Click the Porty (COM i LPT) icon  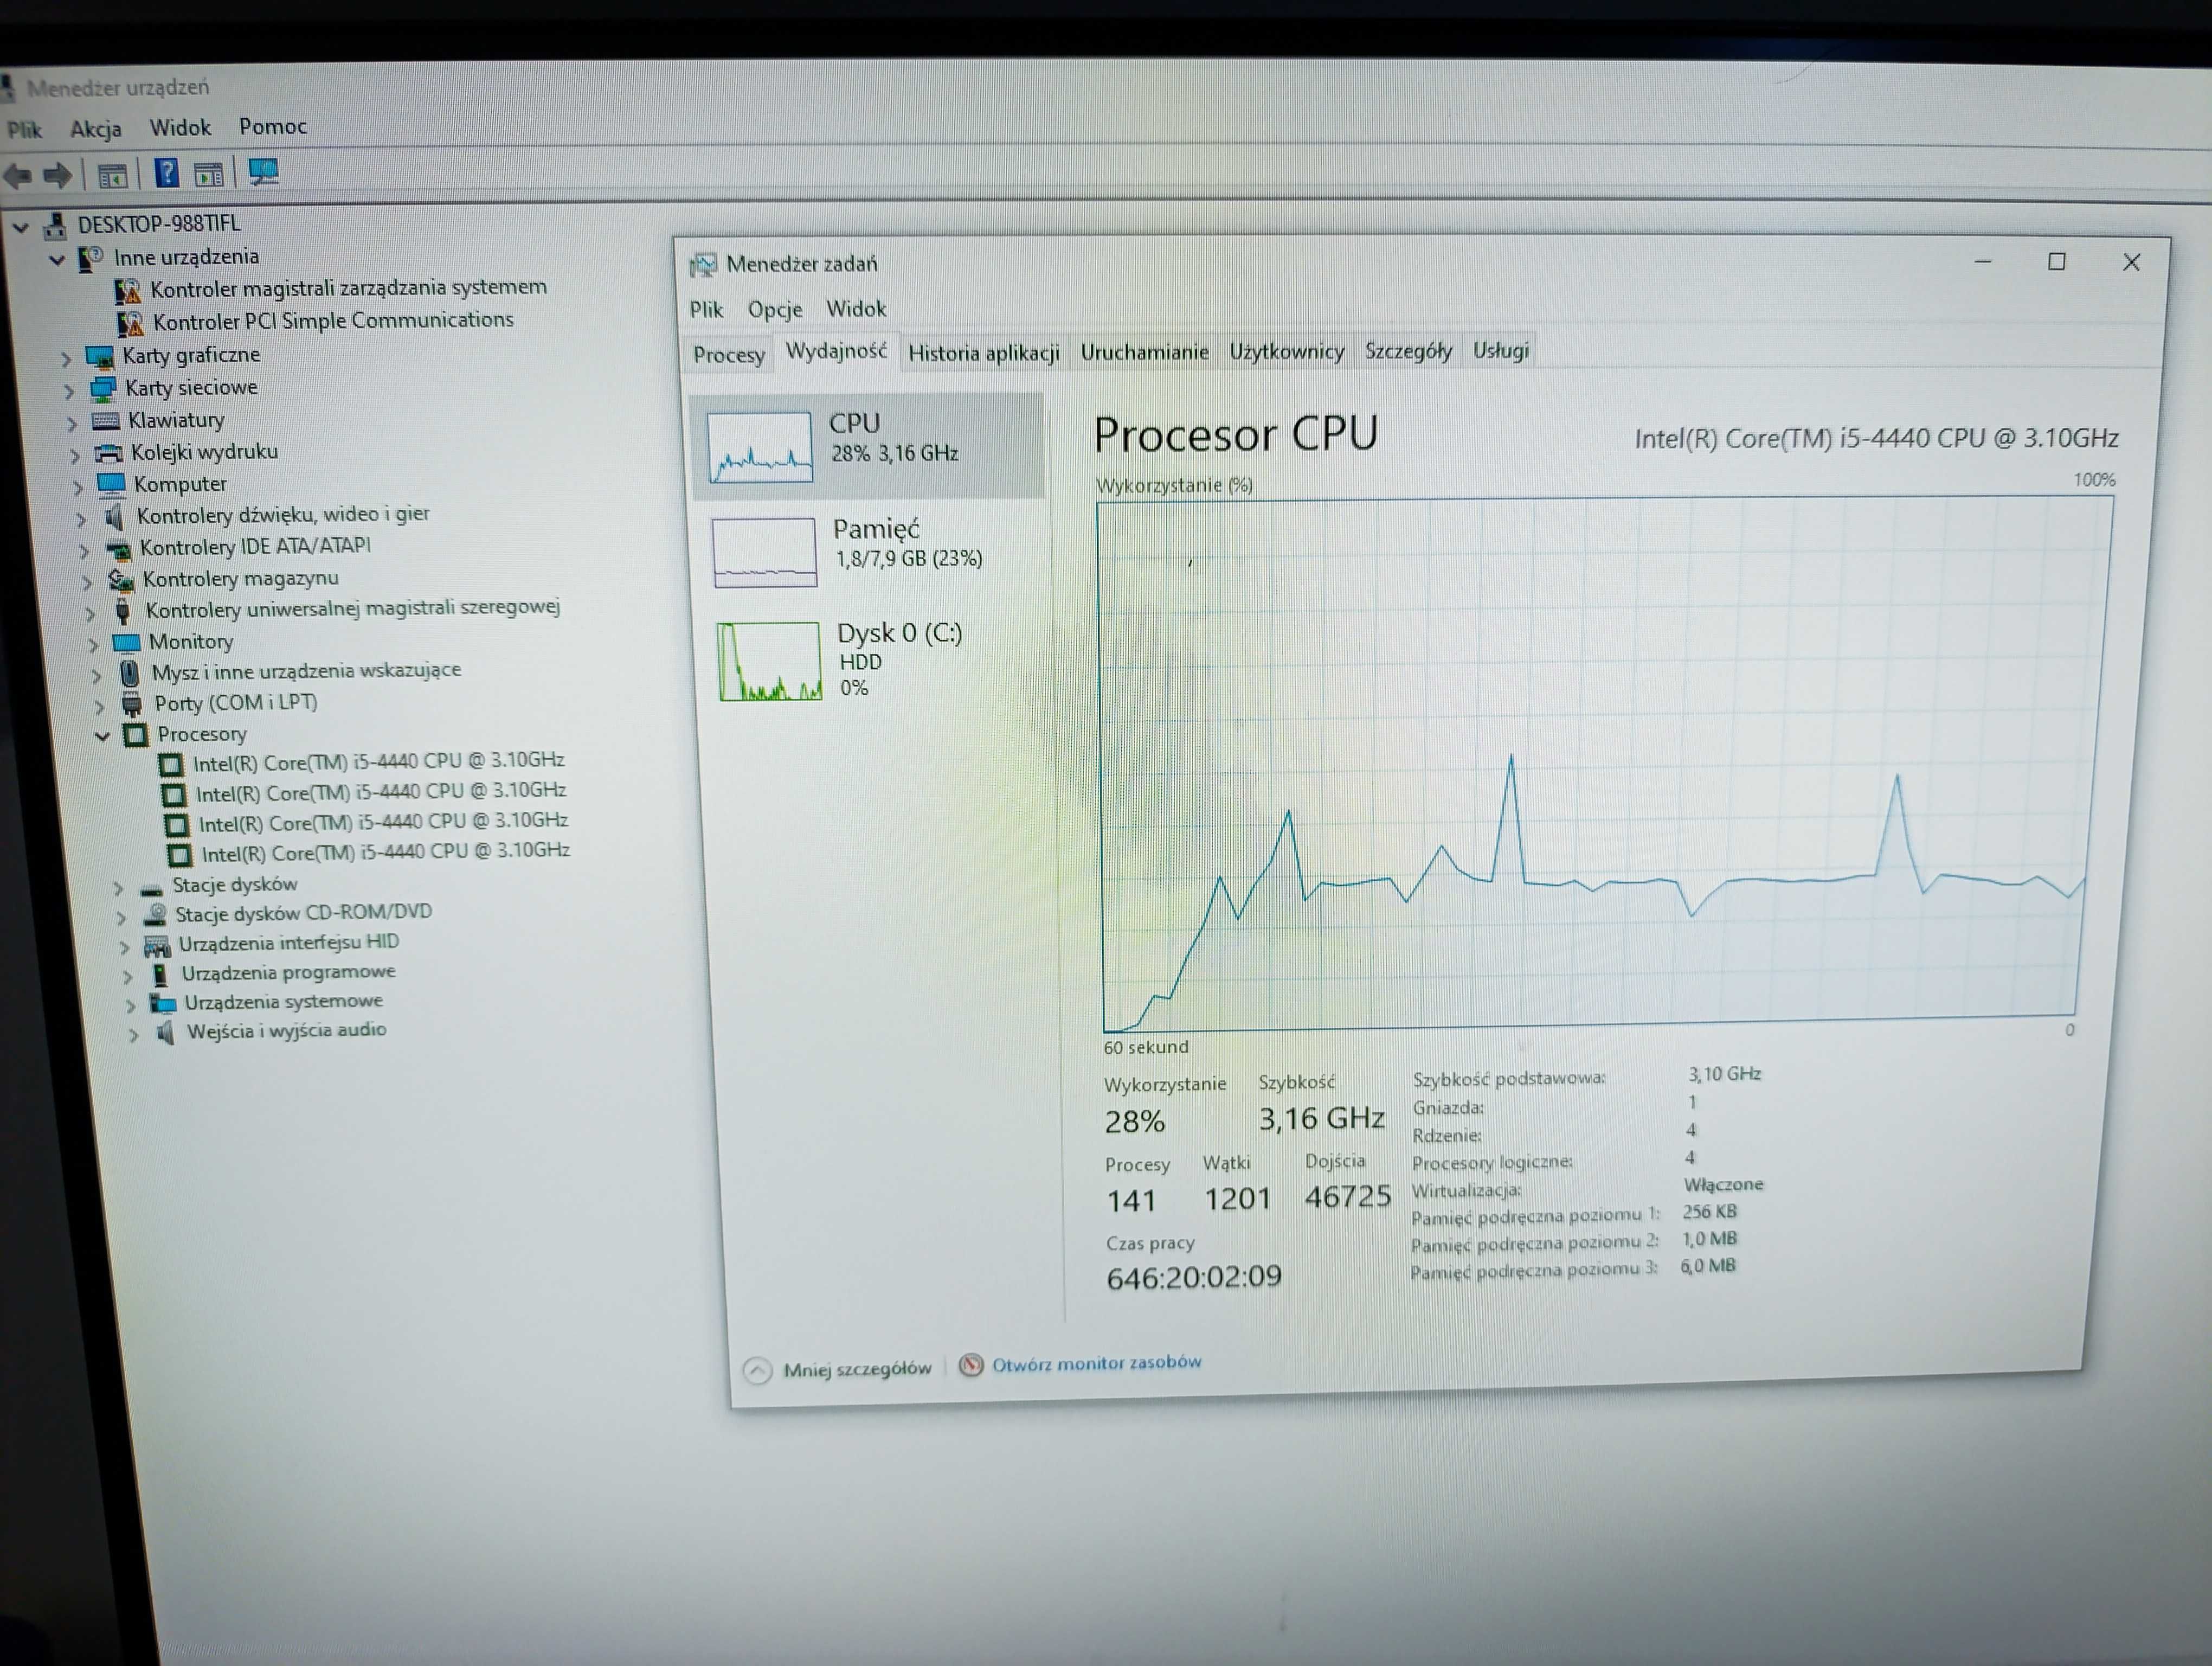(x=131, y=704)
